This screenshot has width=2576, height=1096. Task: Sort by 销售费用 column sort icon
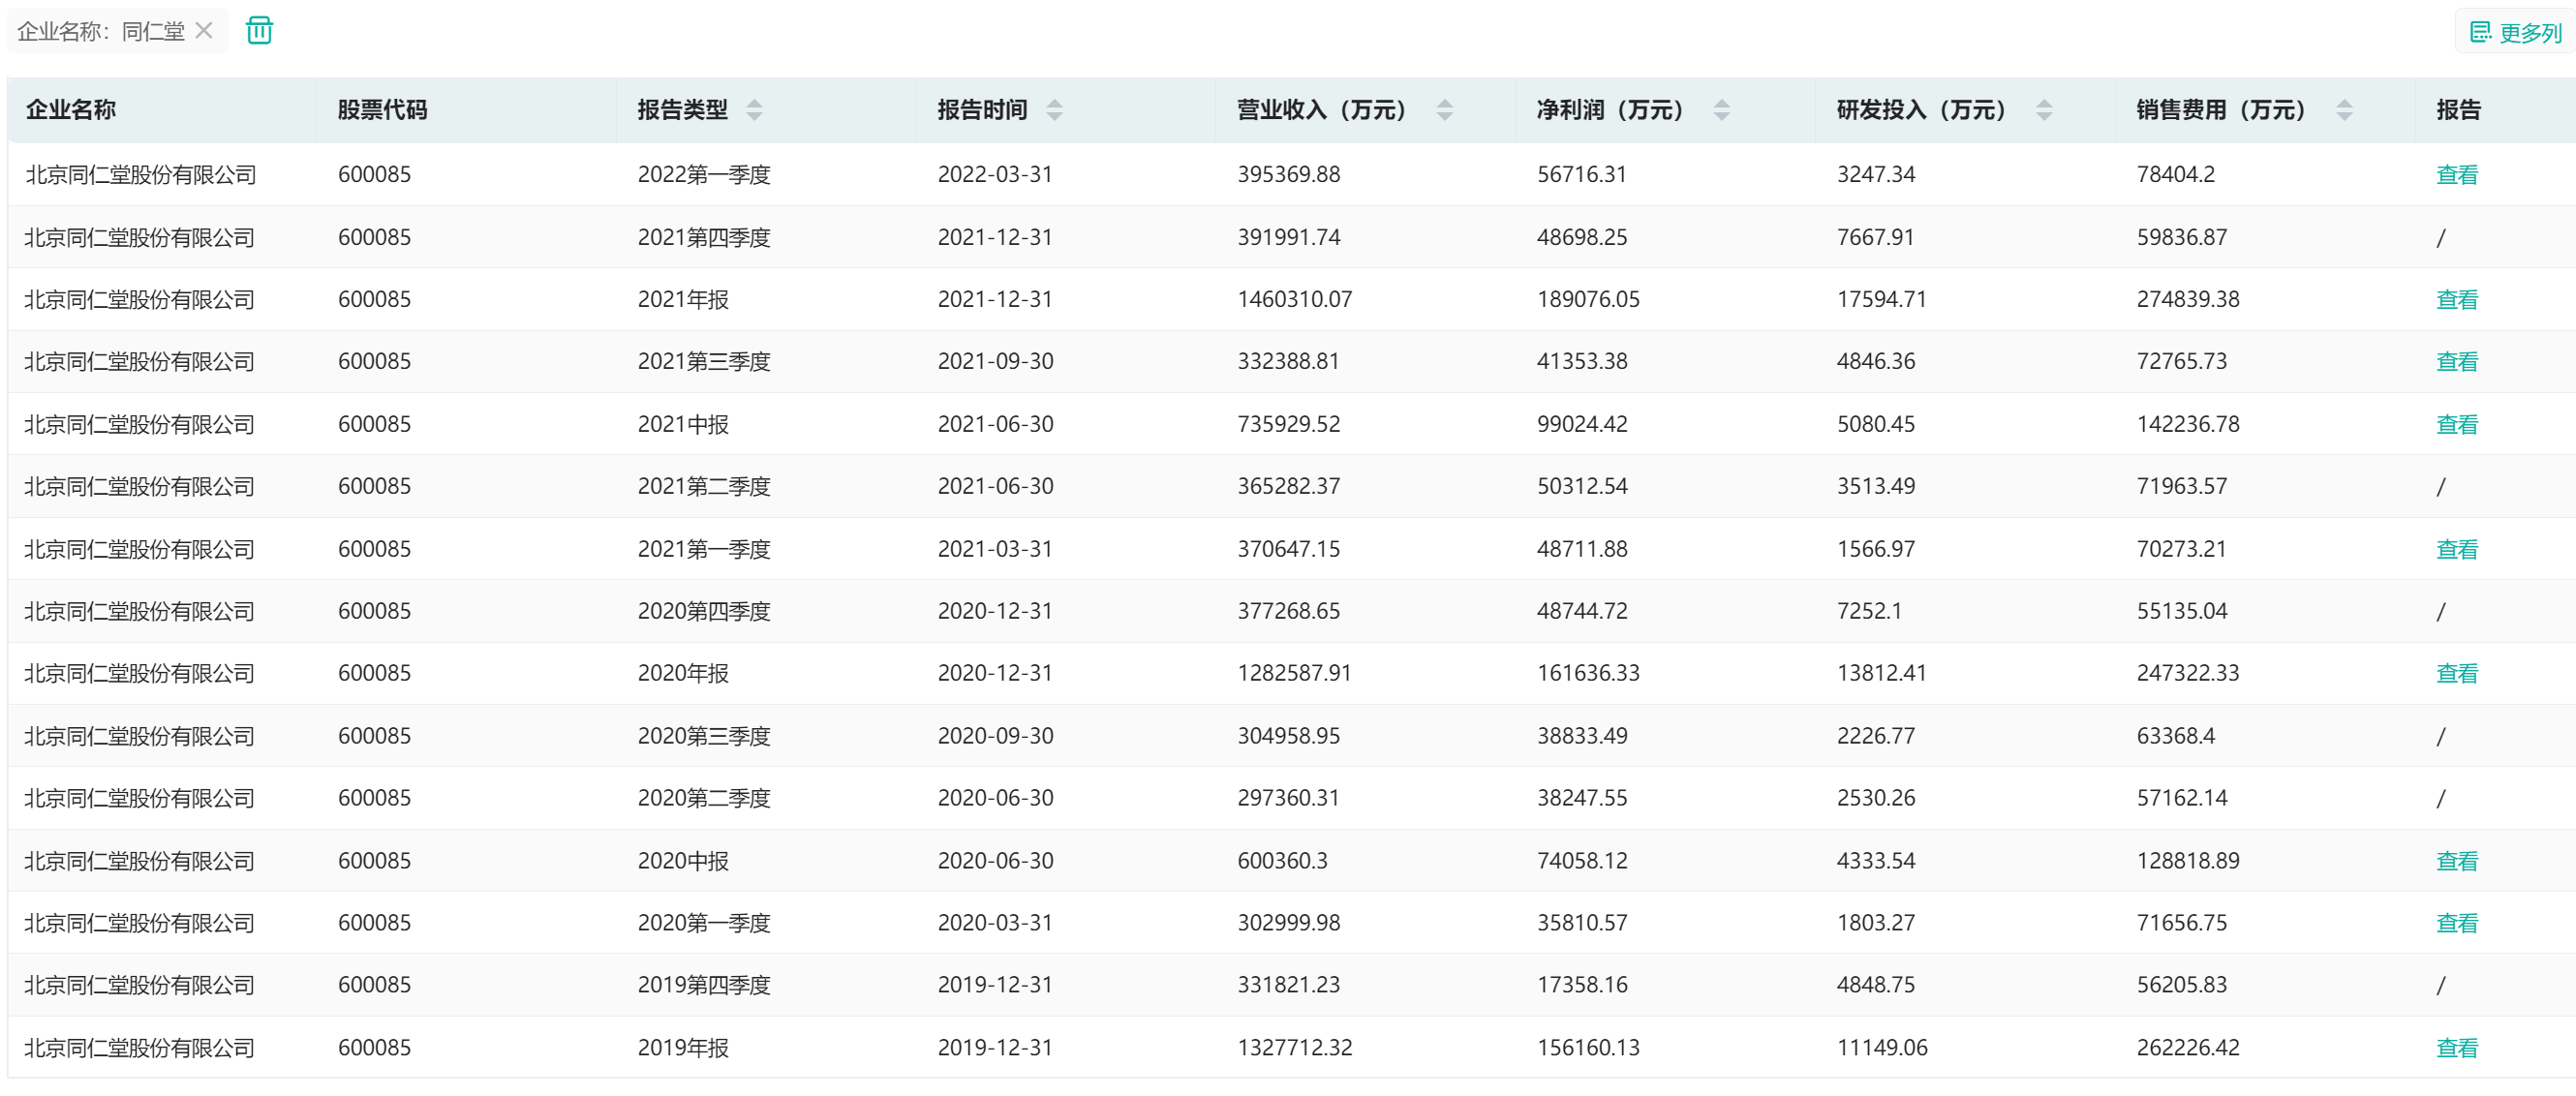click(x=2344, y=110)
